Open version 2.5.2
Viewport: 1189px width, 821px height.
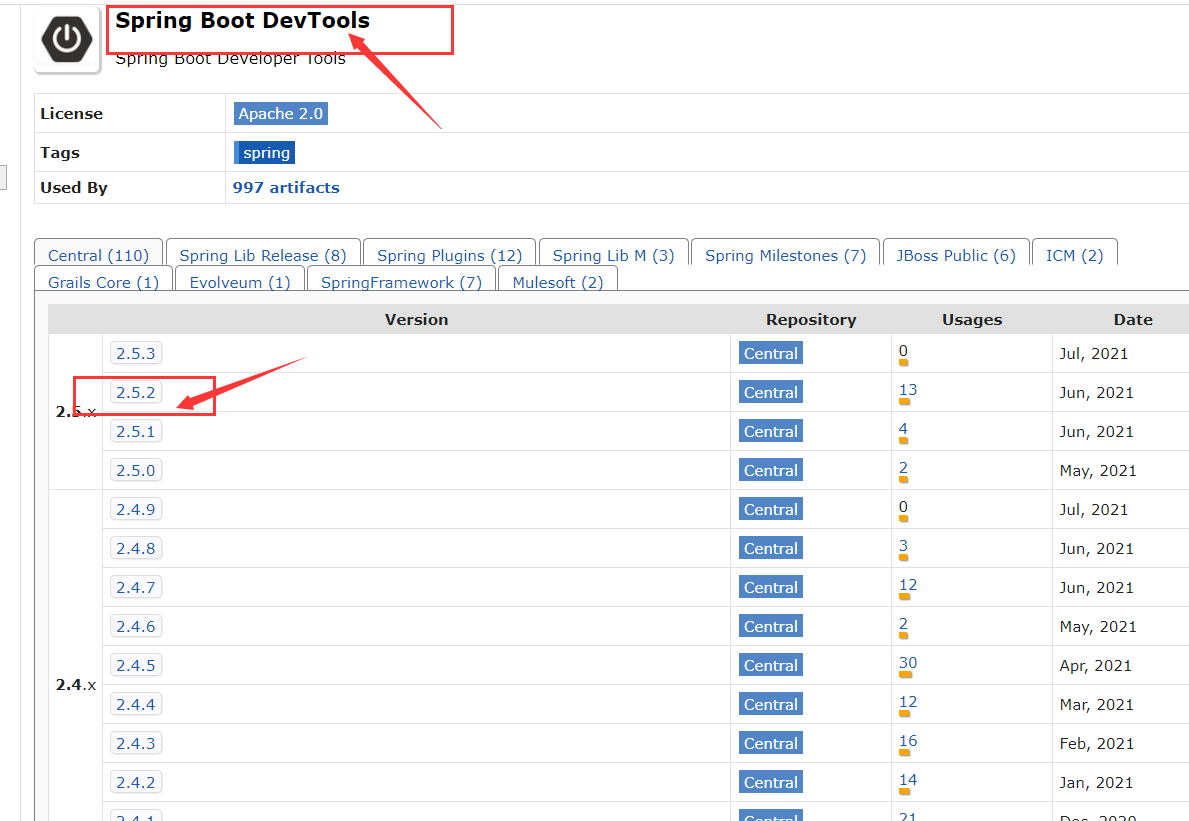click(136, 392)
